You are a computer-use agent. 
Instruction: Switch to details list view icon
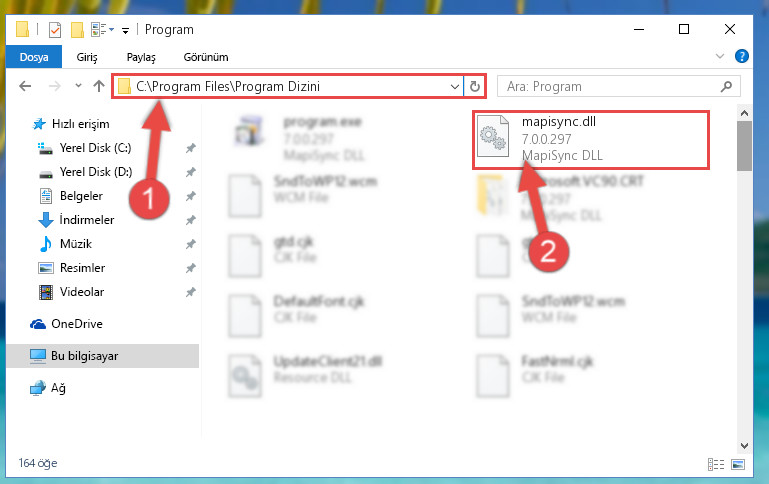716,464
